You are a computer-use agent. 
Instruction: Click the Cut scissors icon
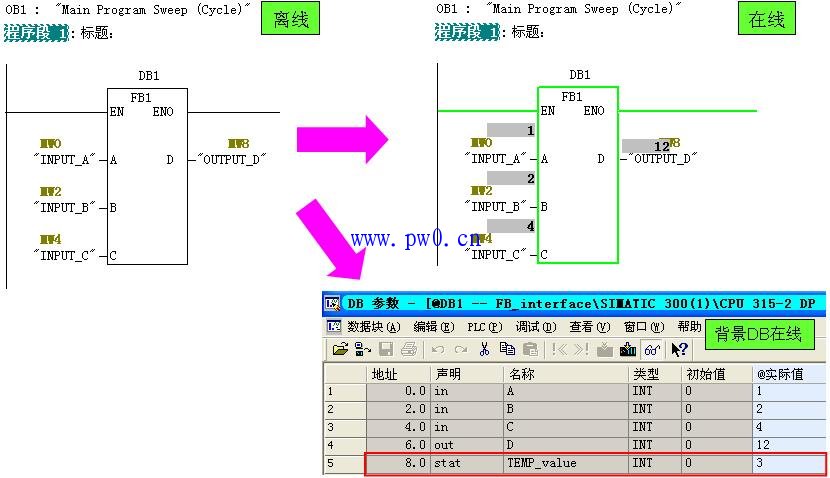pyautogui.click(x=485, y=349)
